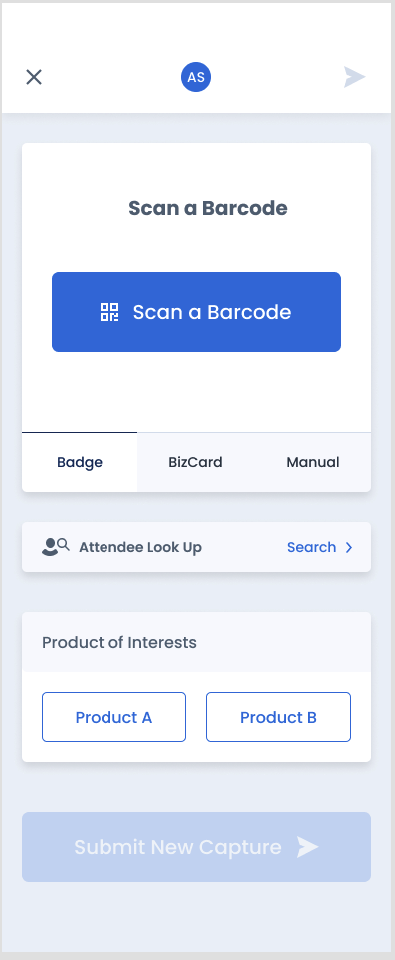Image resolution: width=395 pixels, height=960 pixels.
Task: Tap the send paper-plane icon in header
Action: (355, 77)
